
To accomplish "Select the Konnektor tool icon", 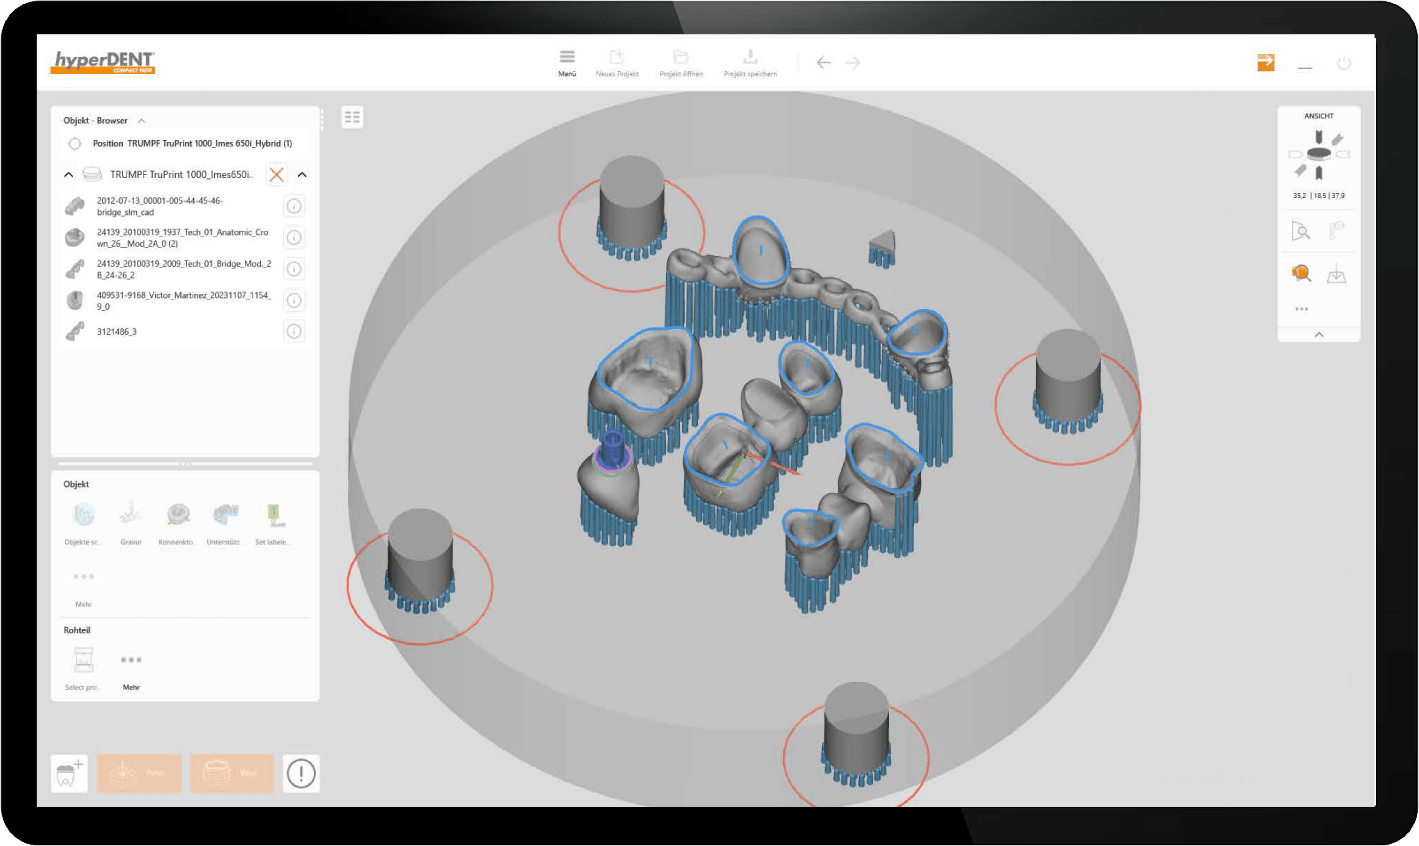I will pos(178,516).
